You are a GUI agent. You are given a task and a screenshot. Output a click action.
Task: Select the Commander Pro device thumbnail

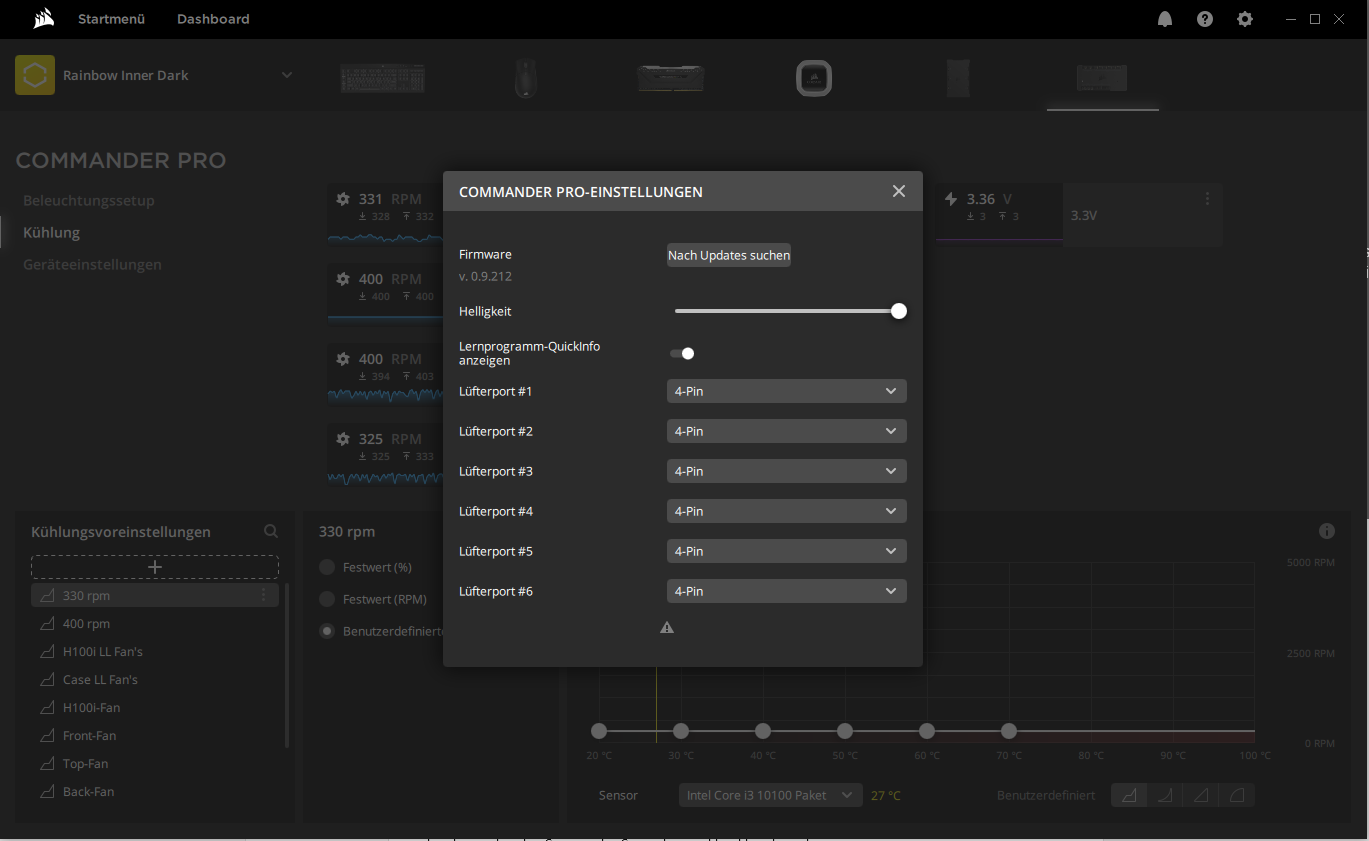[x=1102, y=78]
